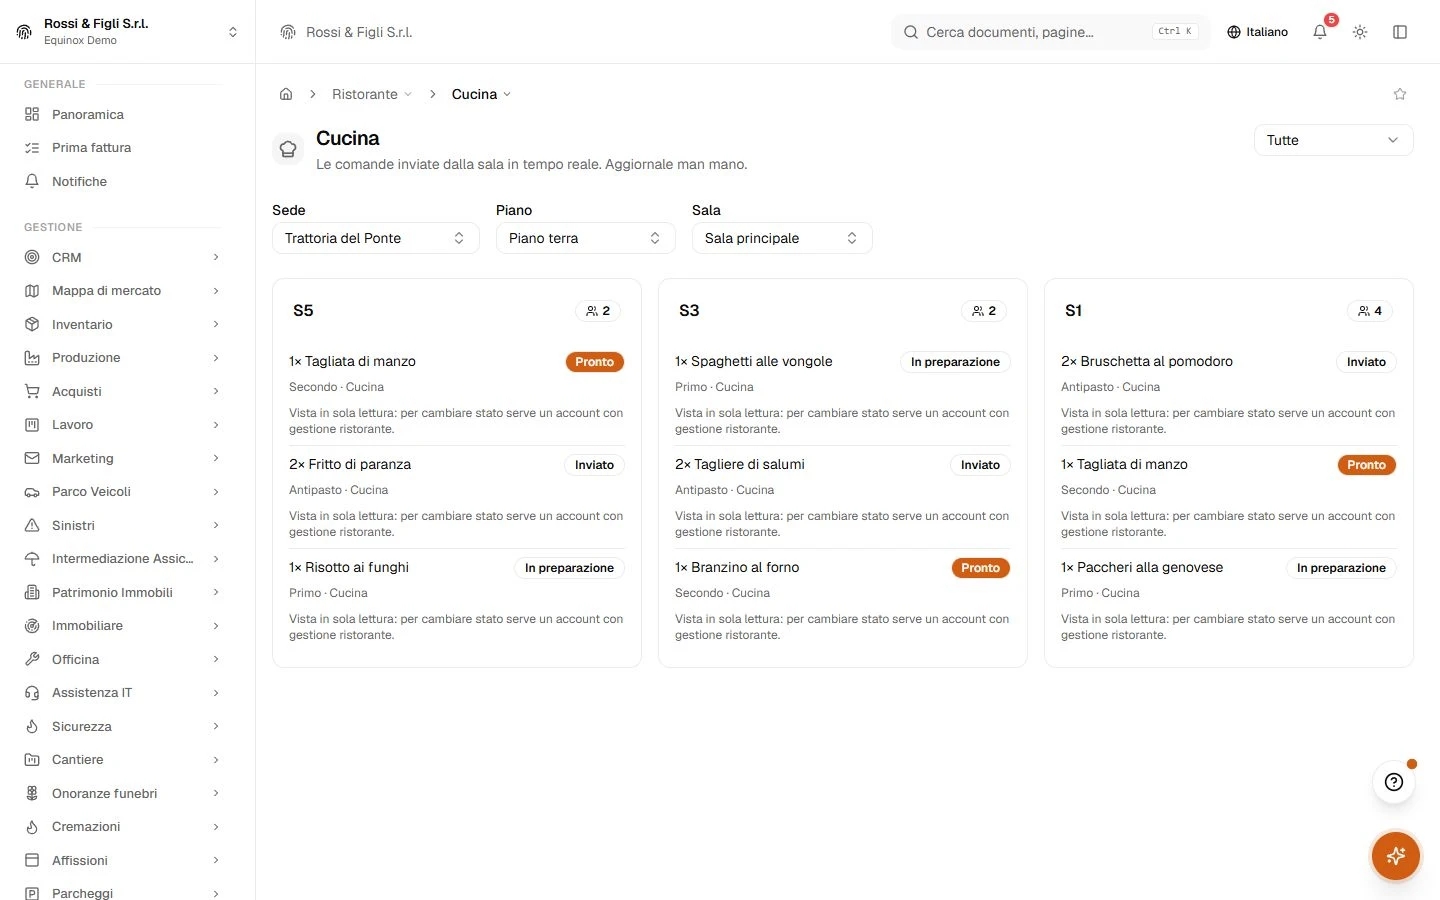The width and height of the screenshot is (1440, 900).
Task: Expand the Cantiere sidebar chevron
Action: (216, 760)
